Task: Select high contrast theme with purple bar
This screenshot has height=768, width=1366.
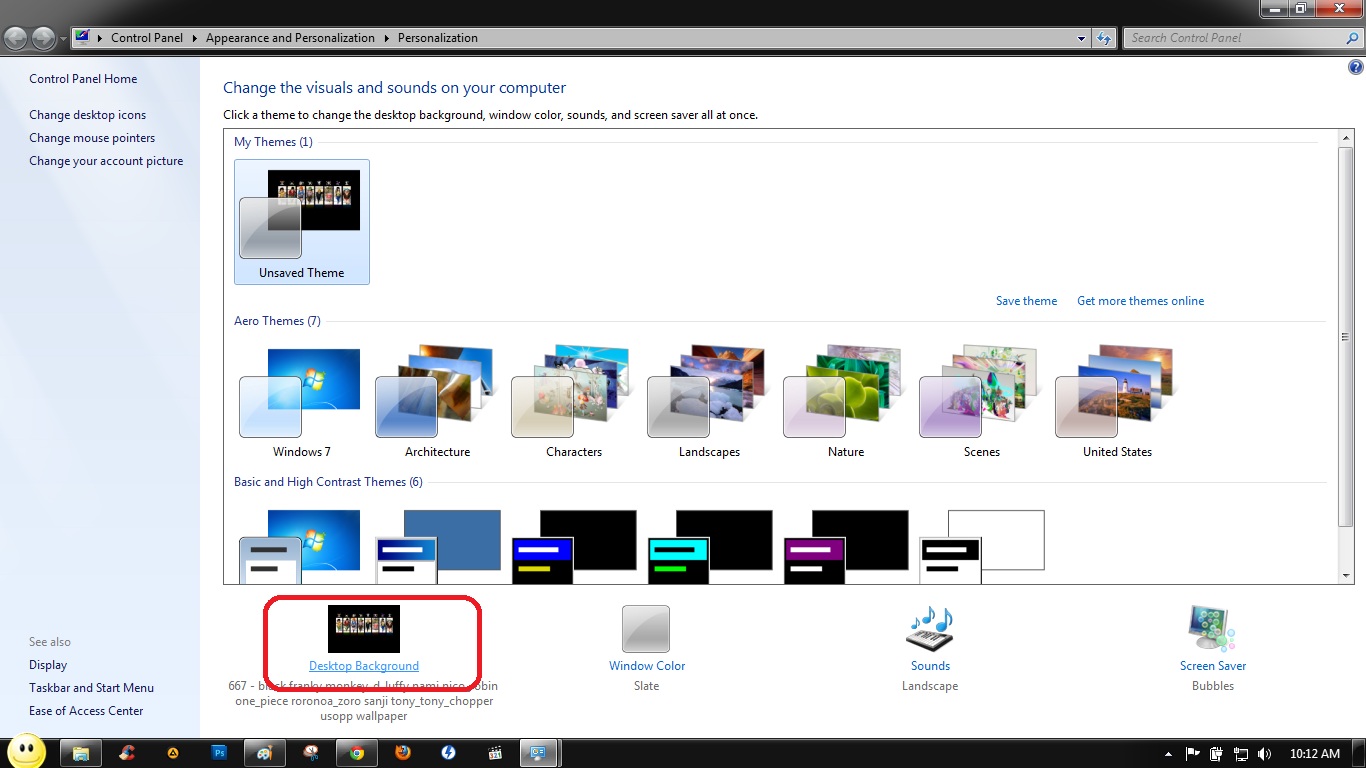Action: pyautogui.click(x=845, y=546)
